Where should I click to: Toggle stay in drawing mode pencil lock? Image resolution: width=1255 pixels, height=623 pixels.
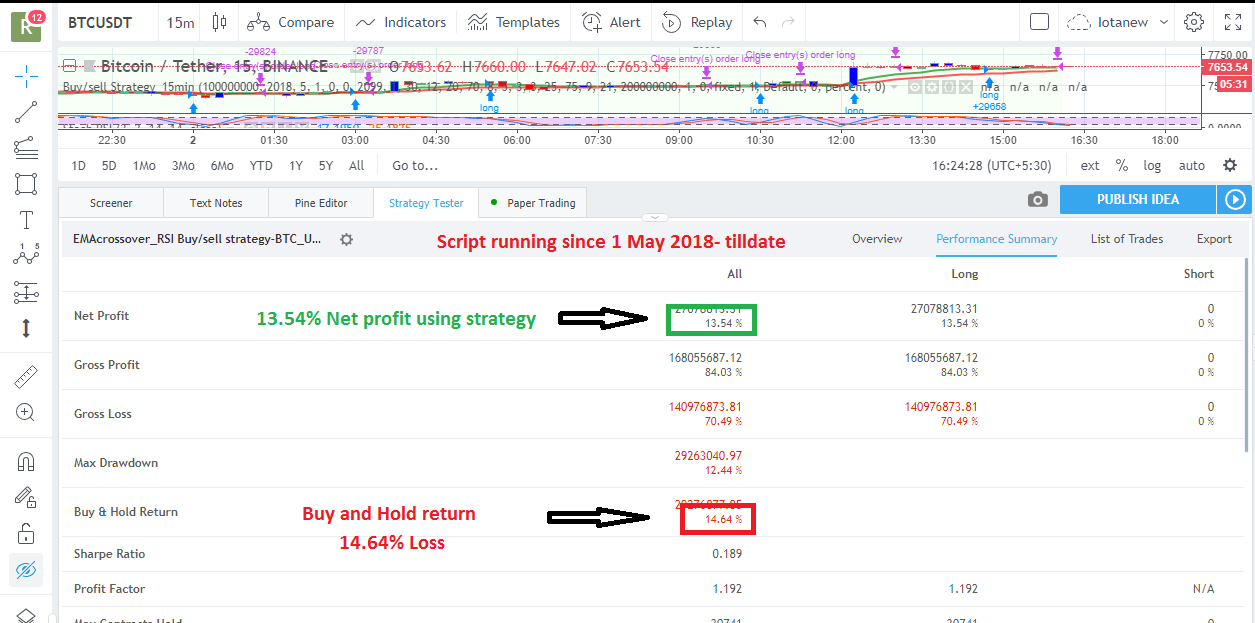(x=26, y=497)
